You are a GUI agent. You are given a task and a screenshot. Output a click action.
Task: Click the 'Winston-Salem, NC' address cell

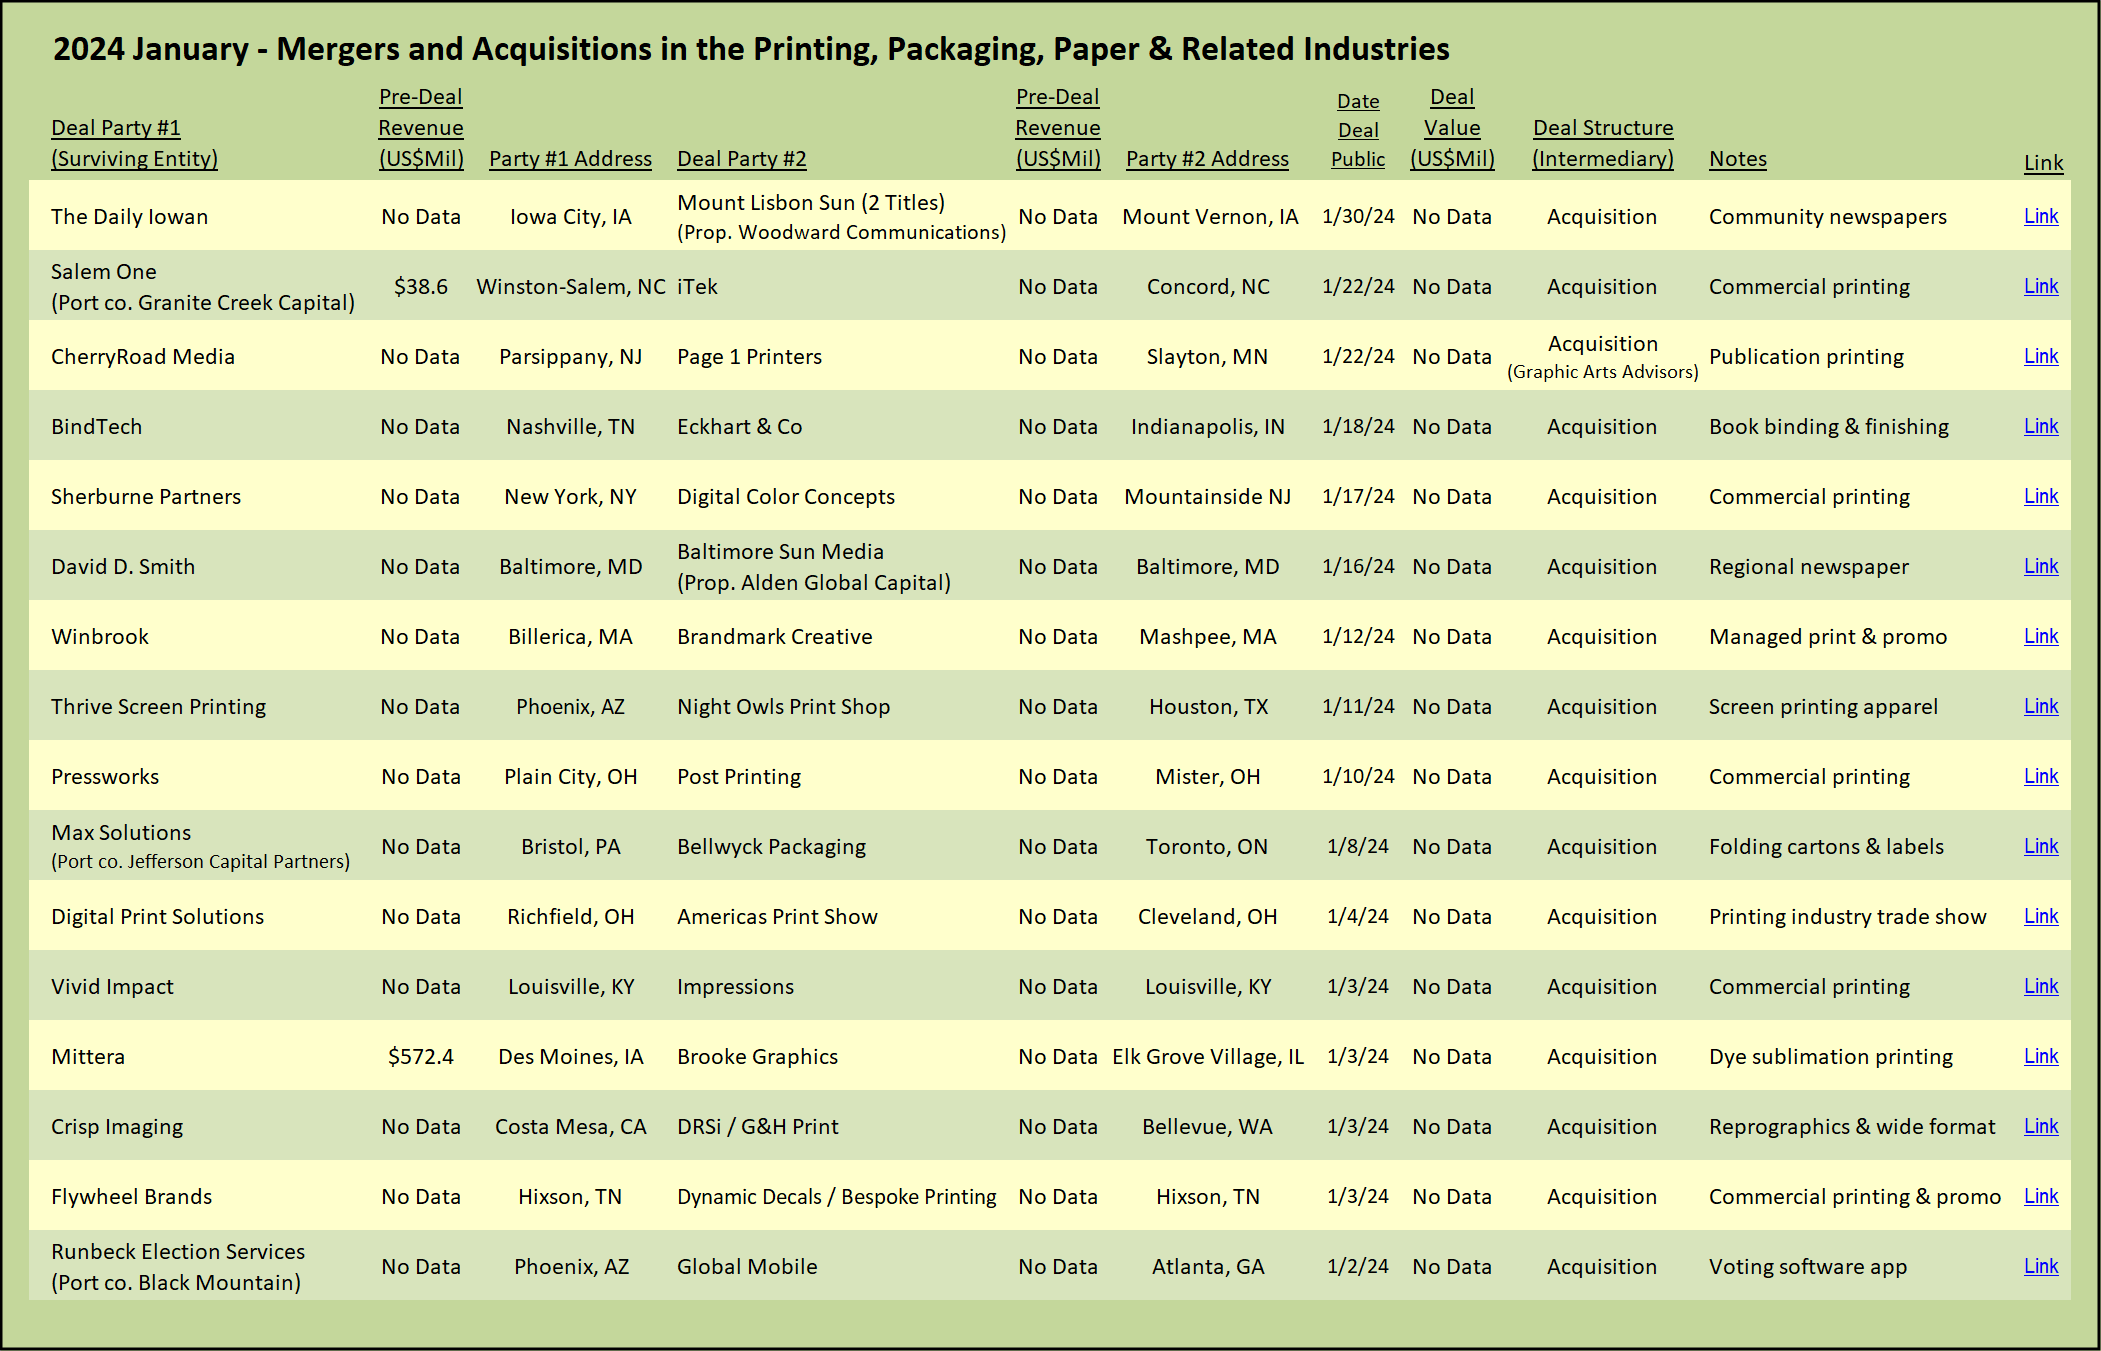571,287
